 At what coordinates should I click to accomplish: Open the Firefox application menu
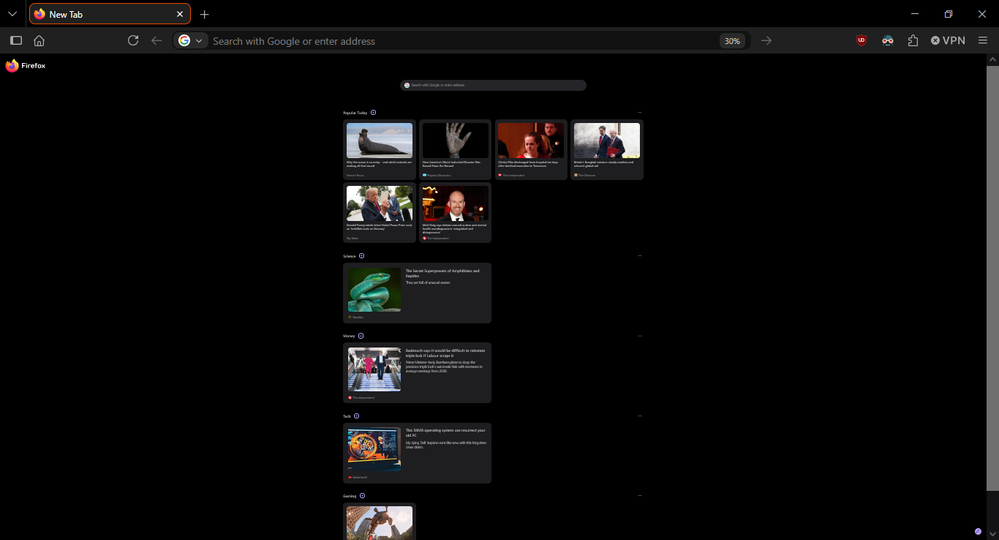click(983, 40)
